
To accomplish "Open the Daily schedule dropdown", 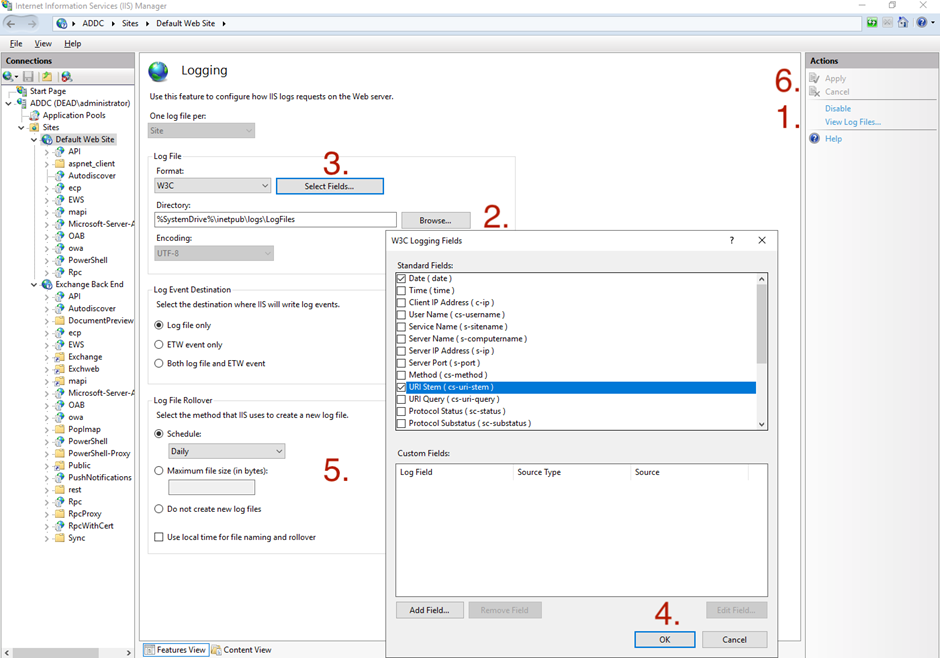I will [278, 452].
